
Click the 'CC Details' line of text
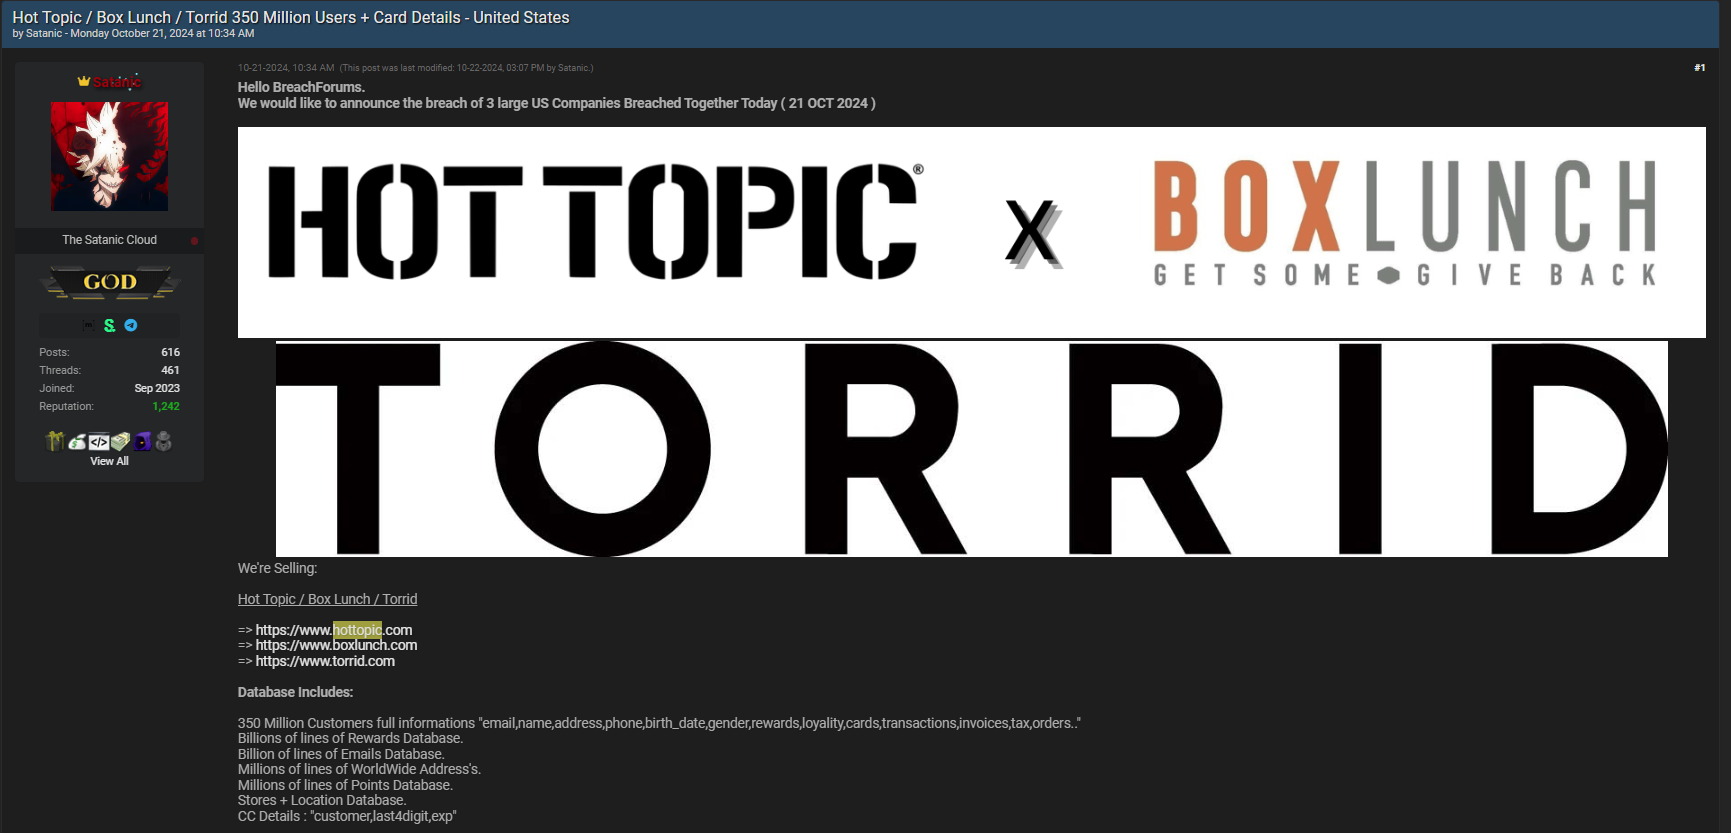coord(347,816)
